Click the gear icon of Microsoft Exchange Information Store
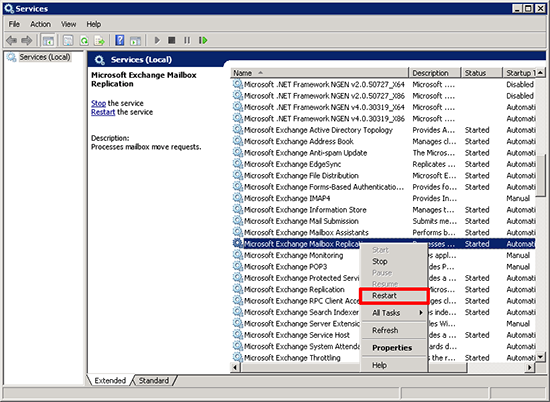The height and width of the screenshot is (402, 550). [x=238, y=209]
